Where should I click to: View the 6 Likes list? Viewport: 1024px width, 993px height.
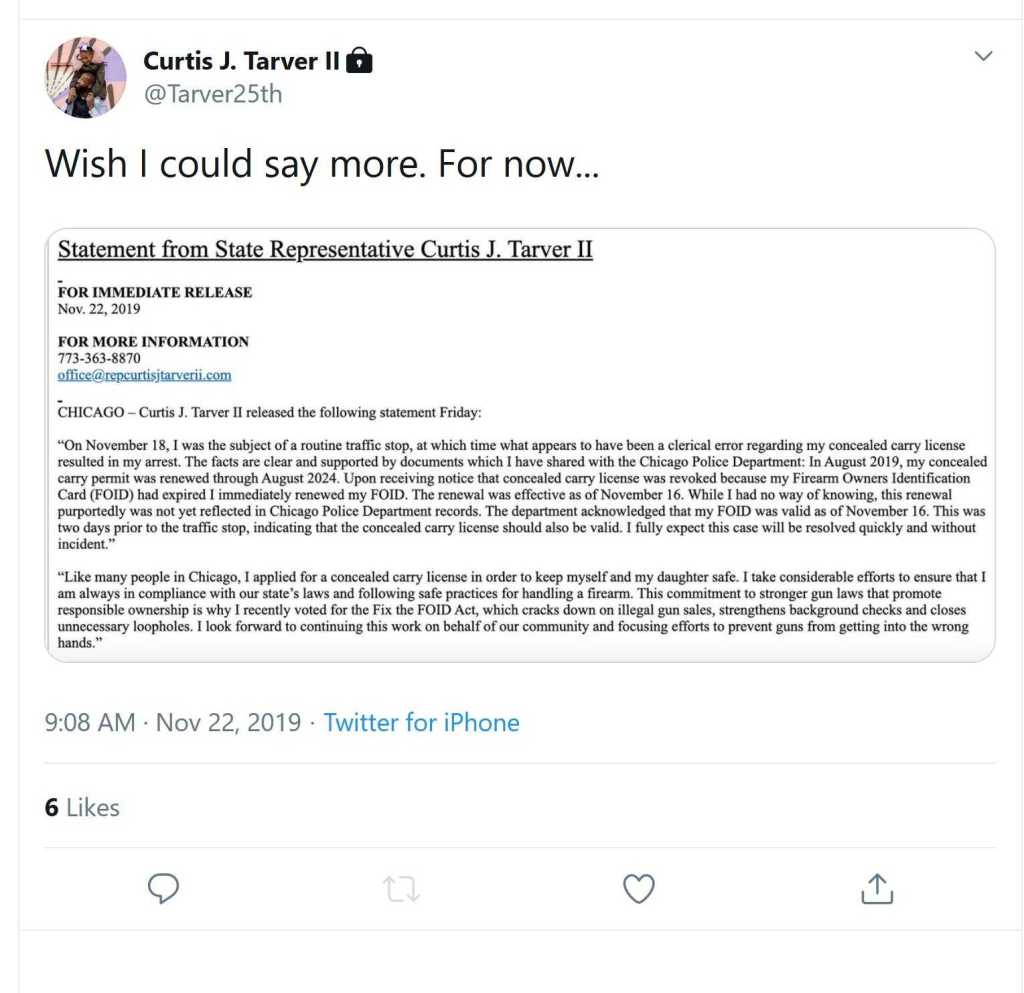(82, 808)
